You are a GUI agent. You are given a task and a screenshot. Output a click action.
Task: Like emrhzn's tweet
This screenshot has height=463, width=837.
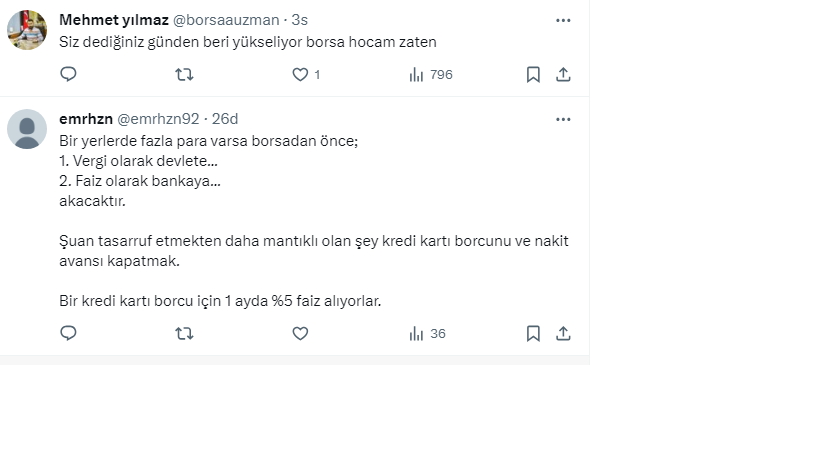coord(300,334)
